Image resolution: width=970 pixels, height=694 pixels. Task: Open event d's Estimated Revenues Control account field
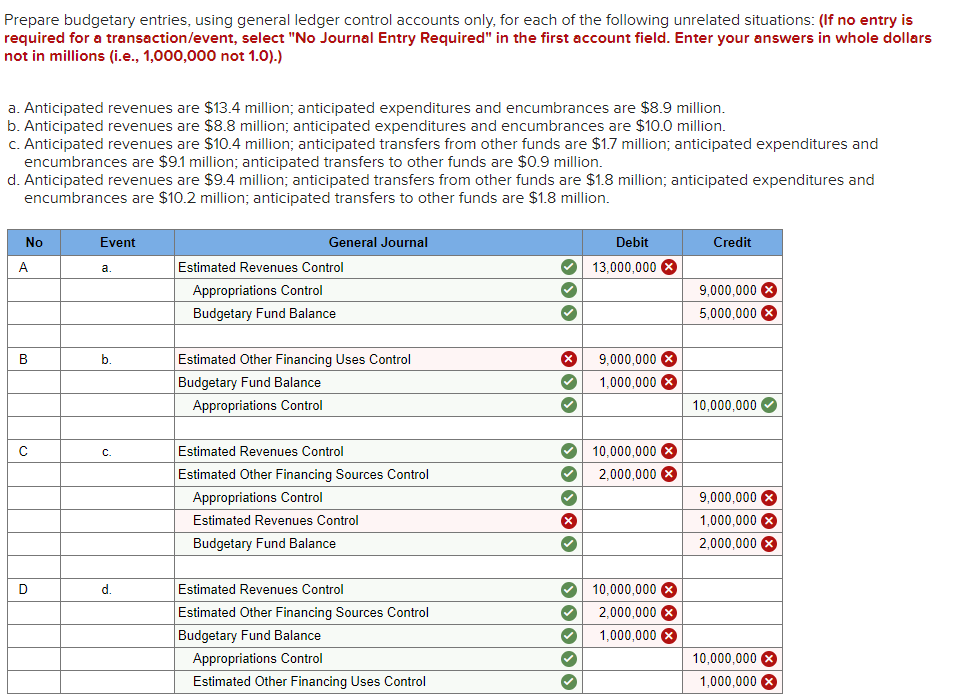378,589
